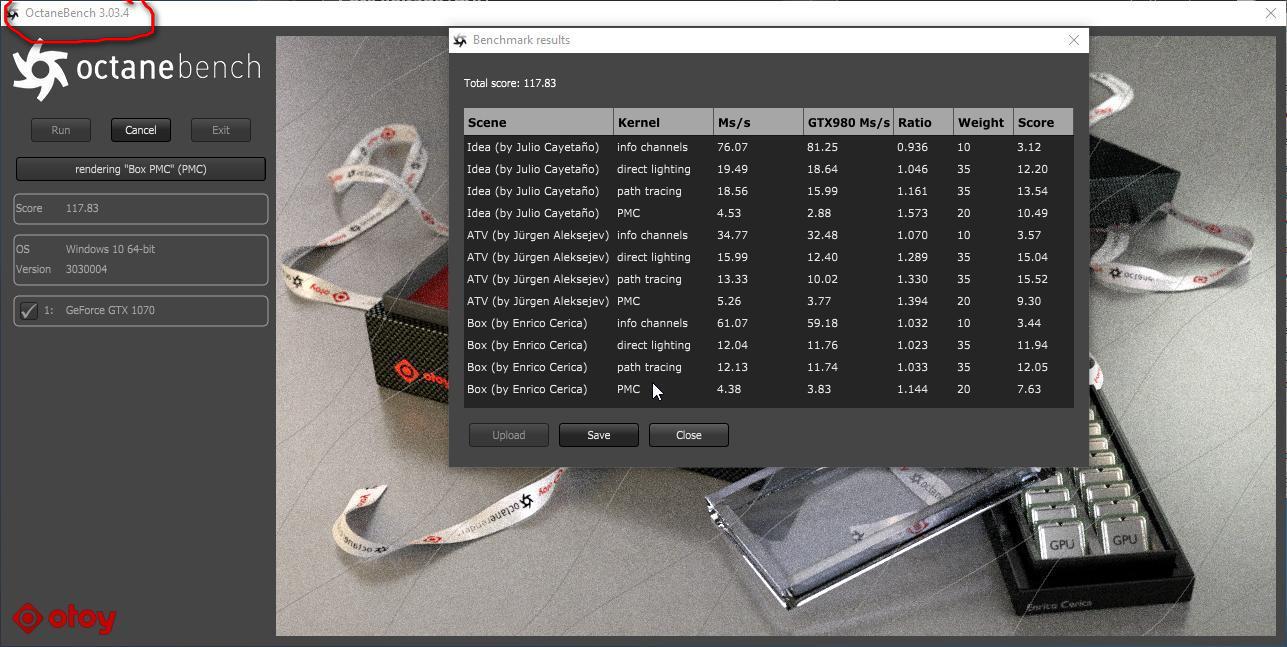Click the 76.07 Ms/s value
The image size is (1287, 647).
click(732, 147)
